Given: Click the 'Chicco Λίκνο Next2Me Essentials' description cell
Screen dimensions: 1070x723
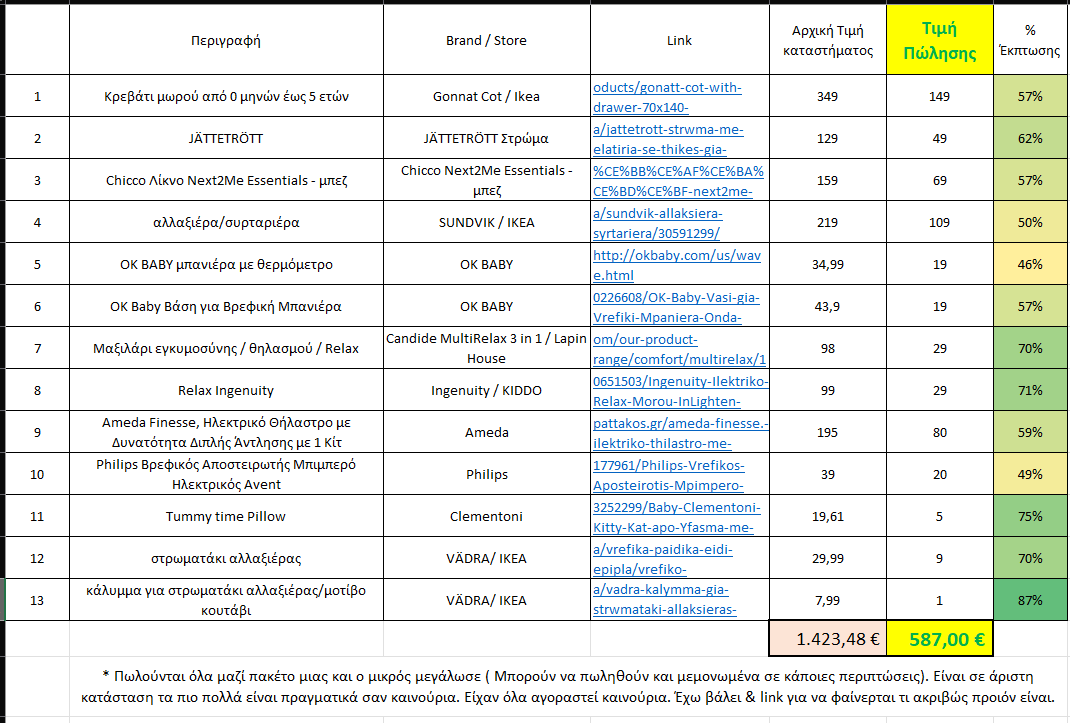Looking at the screenshot, I should [x=226, y=180].
